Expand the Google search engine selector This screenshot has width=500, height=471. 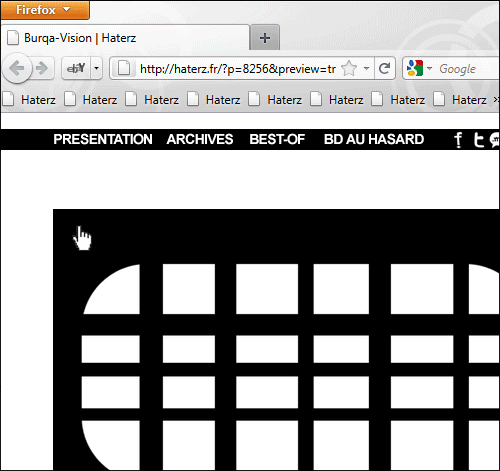[x=419, y=68]
